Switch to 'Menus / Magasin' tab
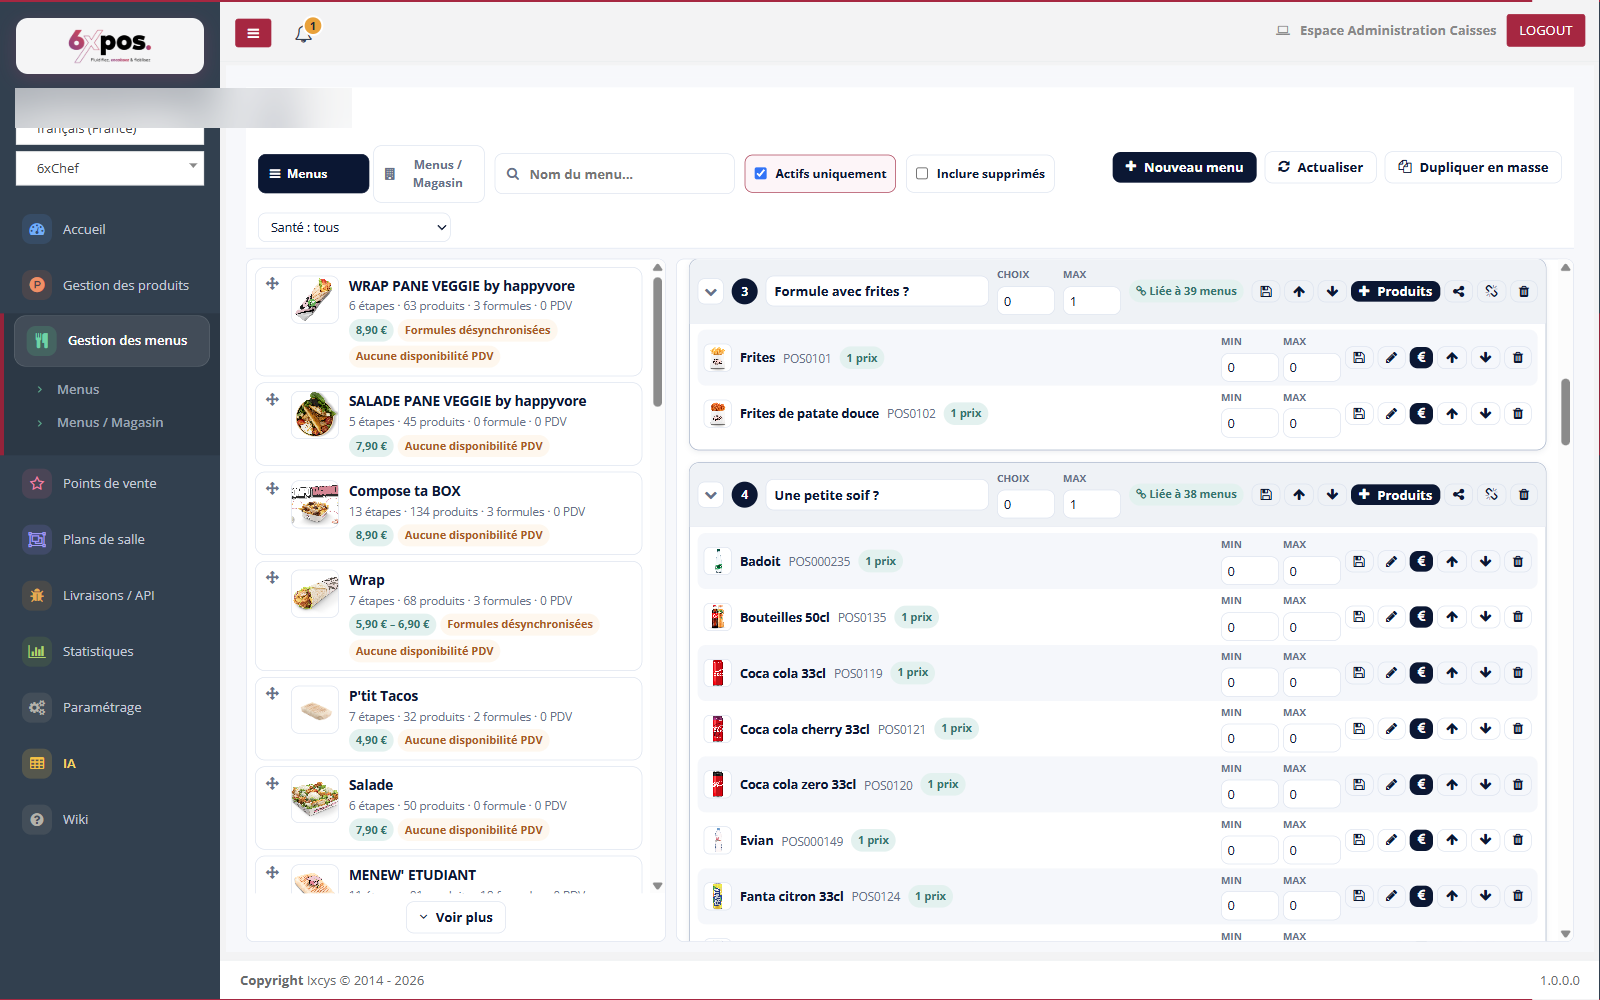Viewport: 1600px width, 1000px height. pyautogui.click(x=429, y=174)
